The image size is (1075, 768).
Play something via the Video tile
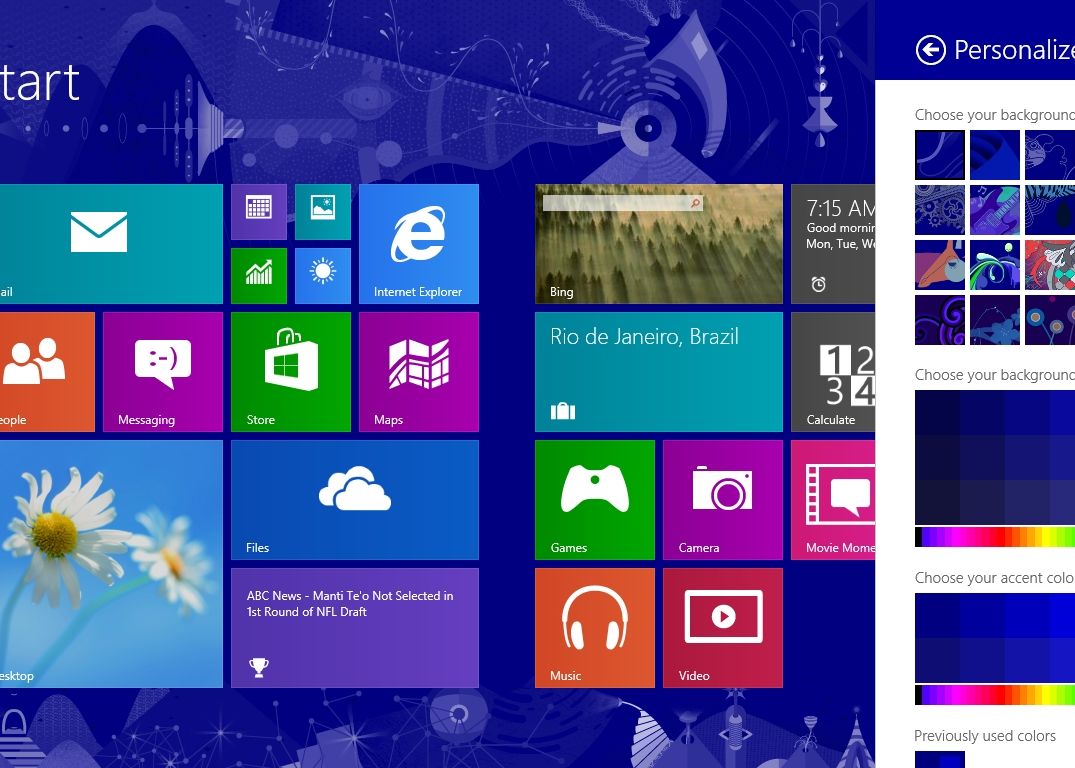723,627
